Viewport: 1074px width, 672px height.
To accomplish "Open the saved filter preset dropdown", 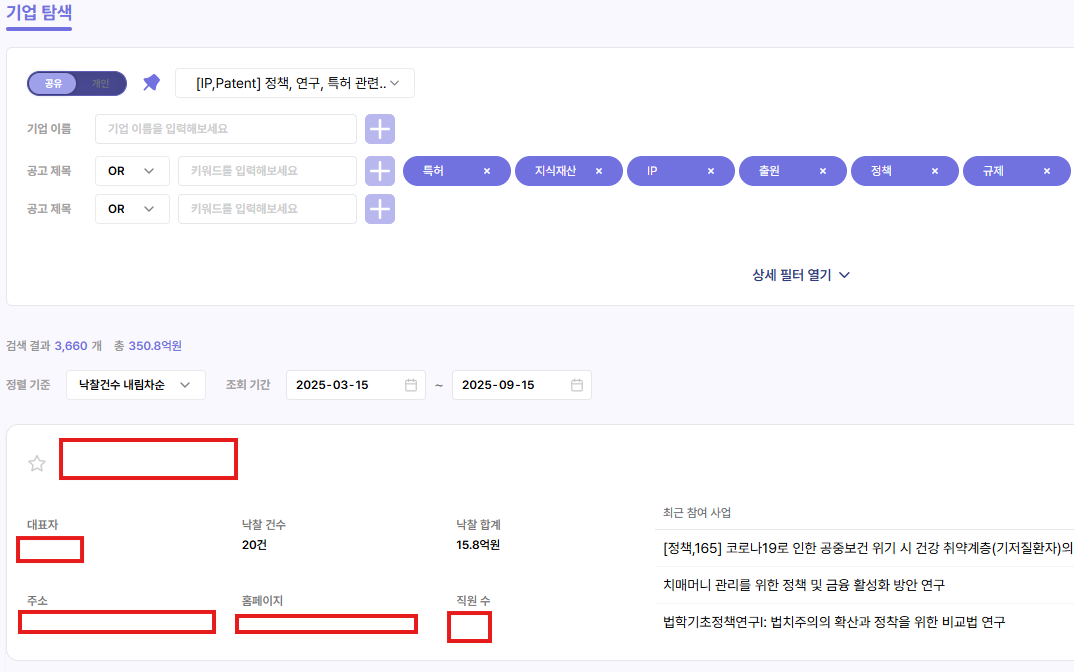I will click(296, 83).
